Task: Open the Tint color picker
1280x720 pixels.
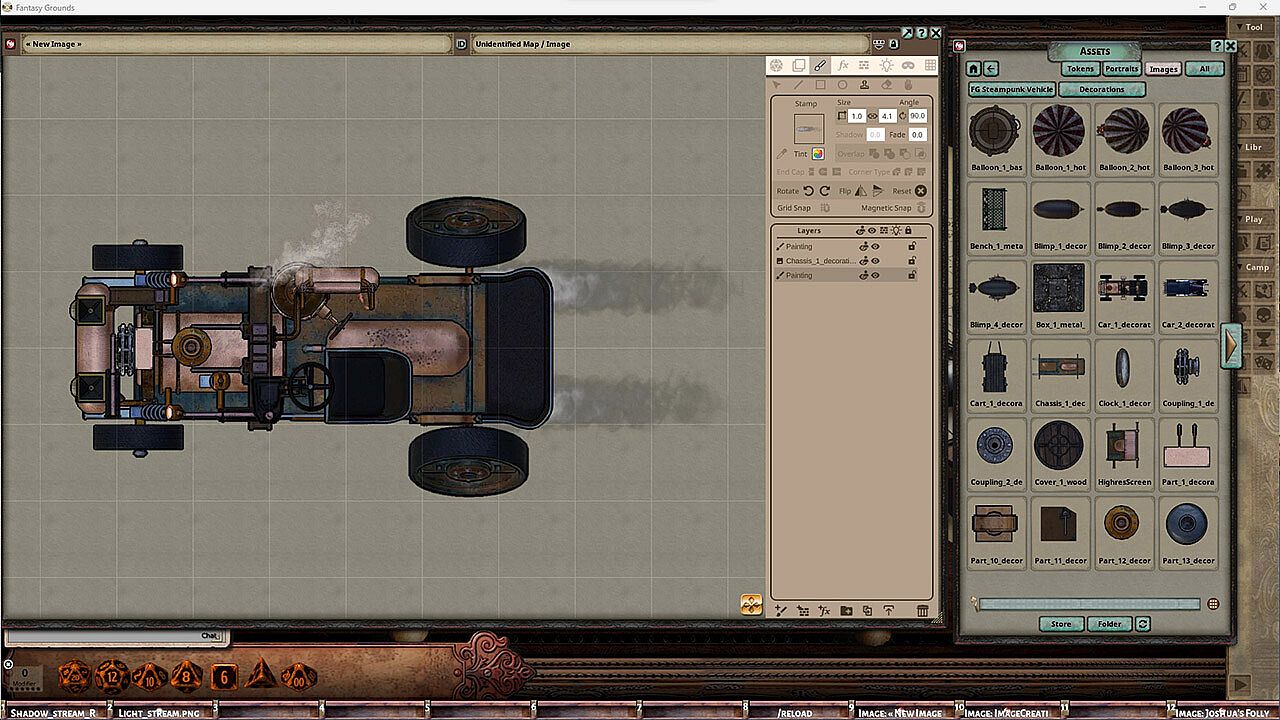Action: coord(817,154)
